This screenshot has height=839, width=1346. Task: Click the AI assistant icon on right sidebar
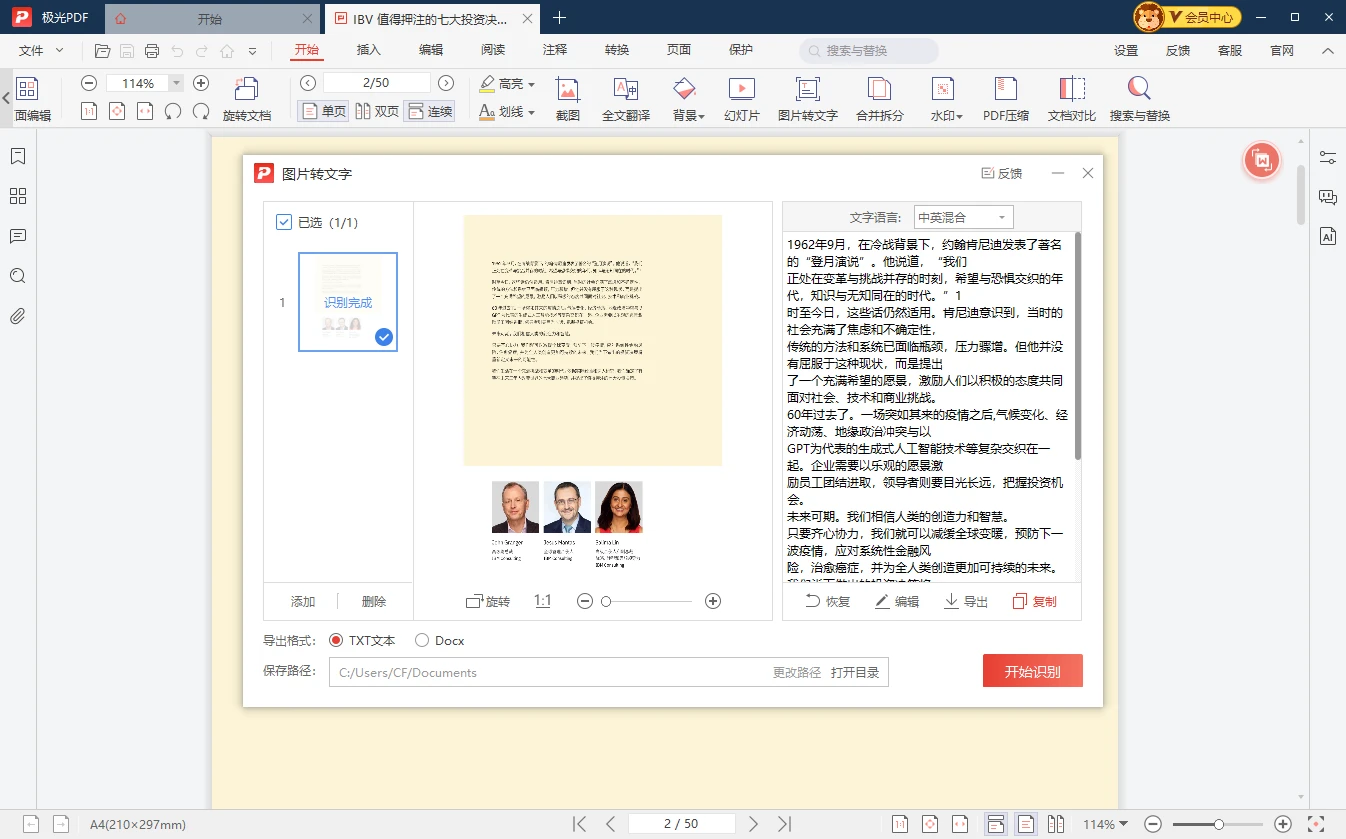pos(1328,237)
